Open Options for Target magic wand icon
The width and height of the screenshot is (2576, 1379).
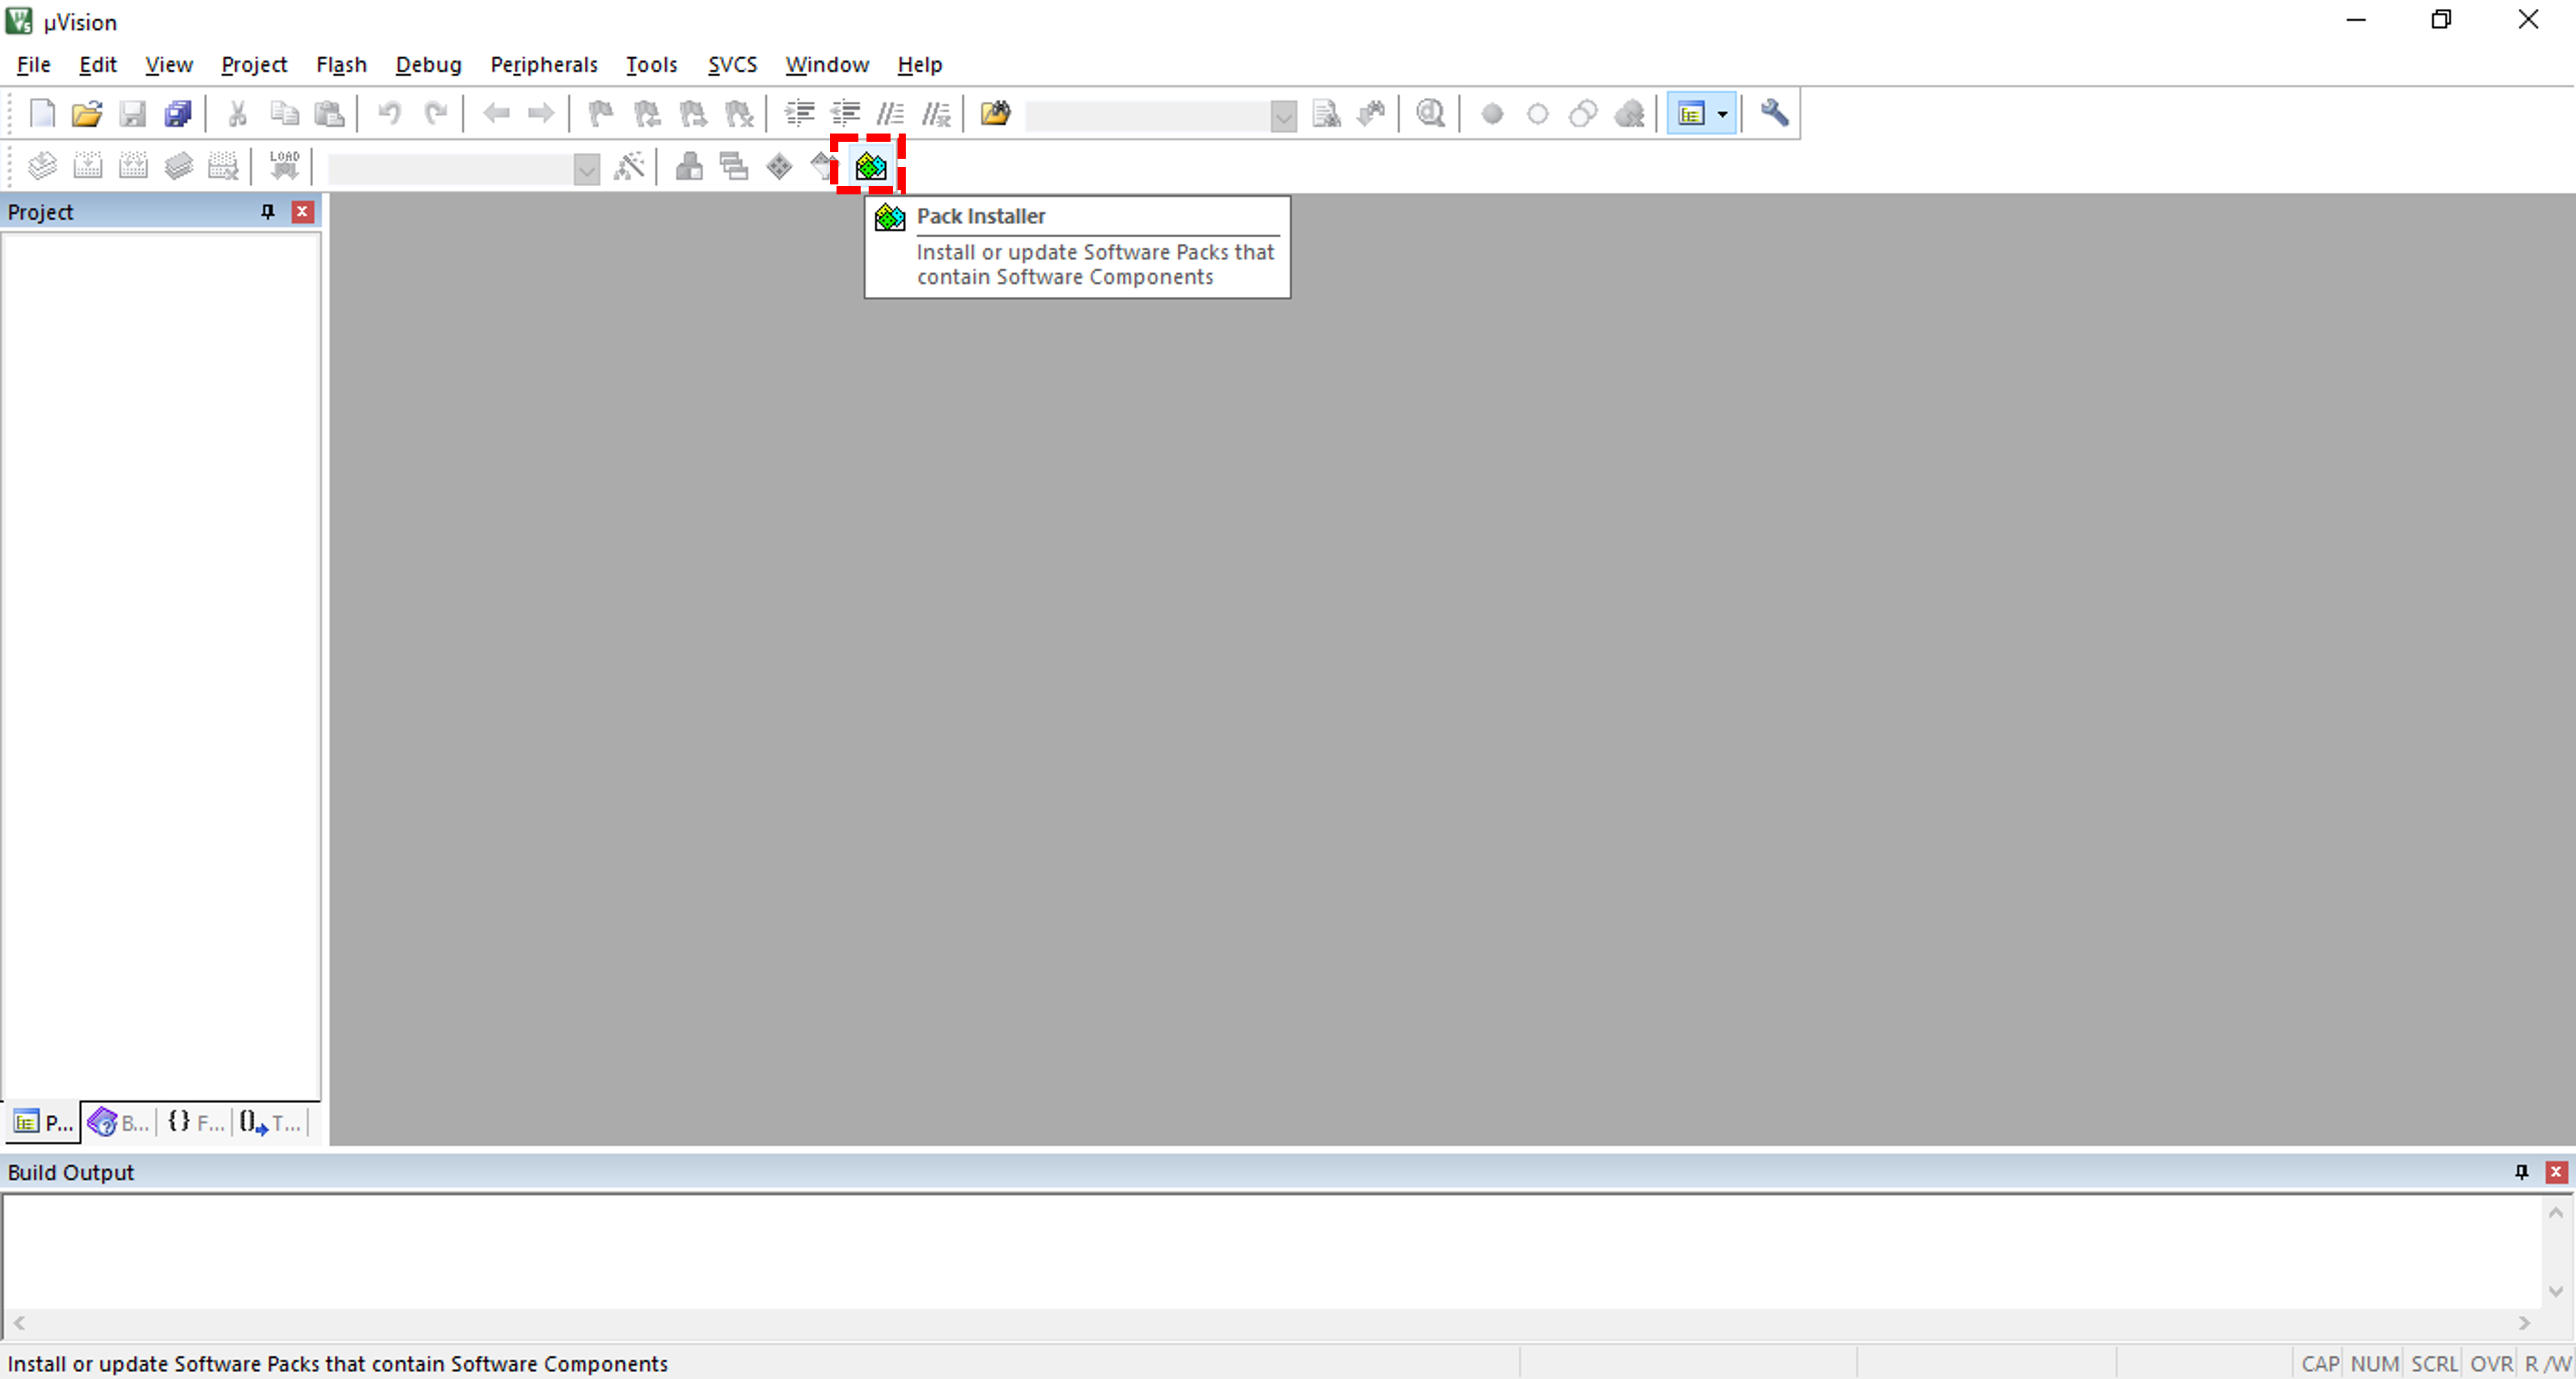click(x=629, y=166)
